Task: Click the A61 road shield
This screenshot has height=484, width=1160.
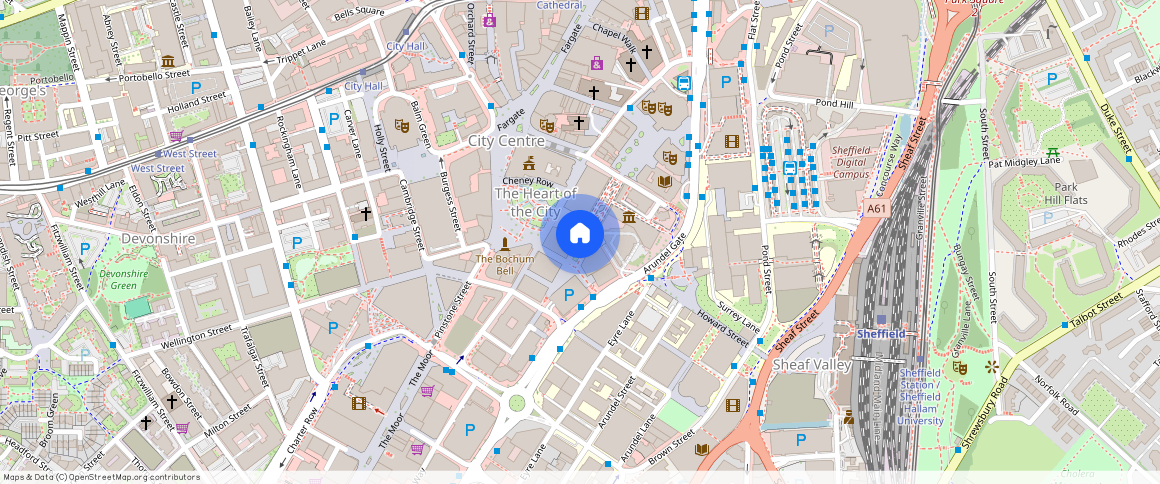Action: click(x=877, y=208)
